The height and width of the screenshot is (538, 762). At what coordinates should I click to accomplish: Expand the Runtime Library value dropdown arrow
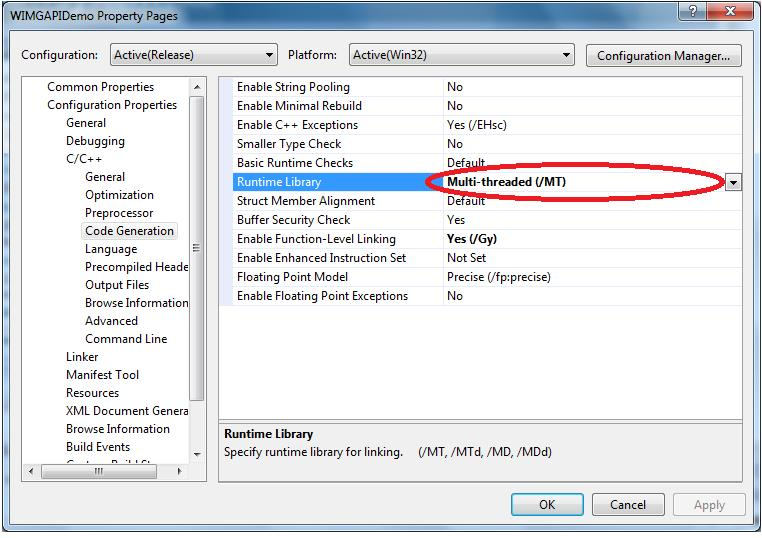click(733, 182)
